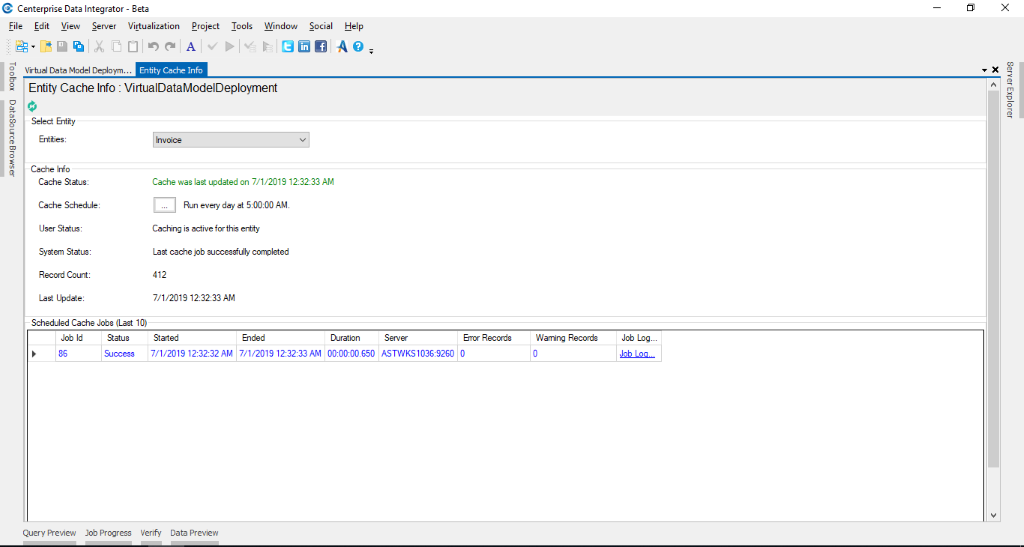Open the Job Log link for job 86
This screenshot has width=1024, height=547.
click(x=637, y=354)
